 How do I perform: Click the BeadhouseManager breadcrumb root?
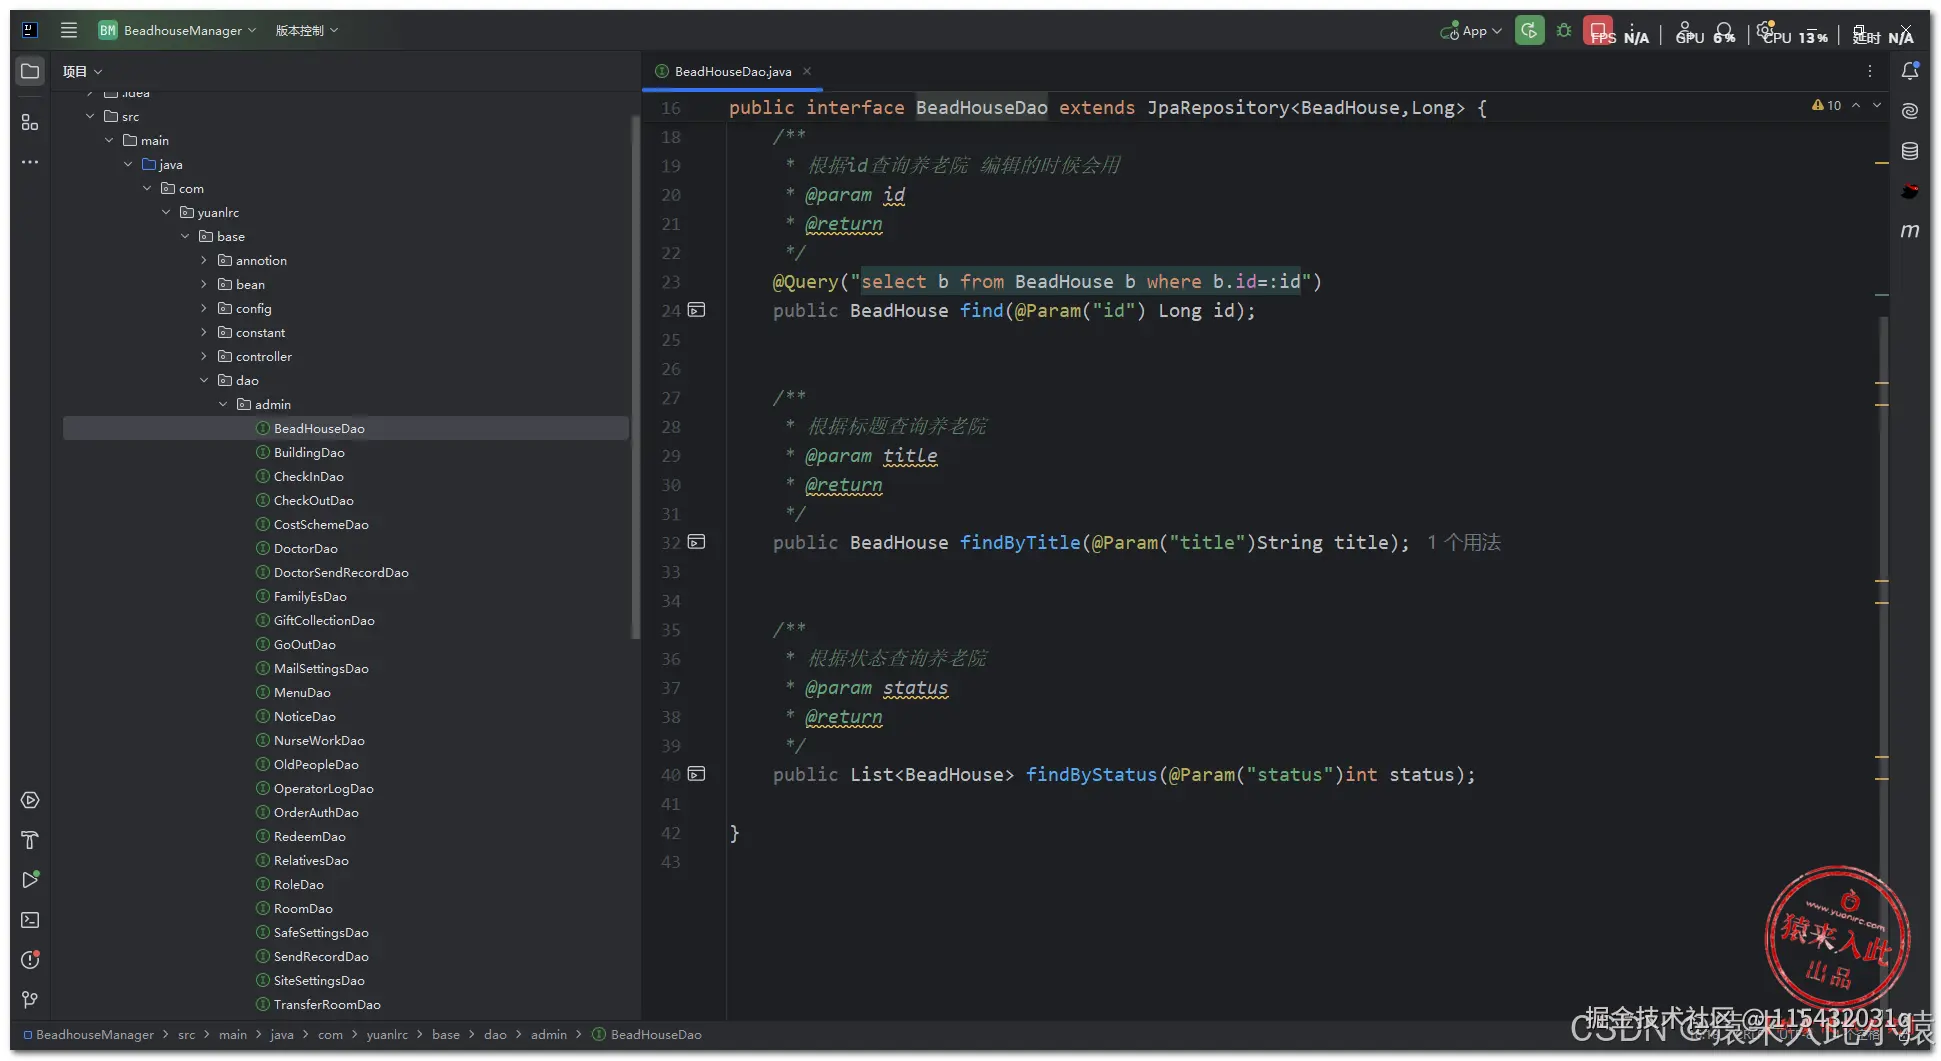[89, 1034]
